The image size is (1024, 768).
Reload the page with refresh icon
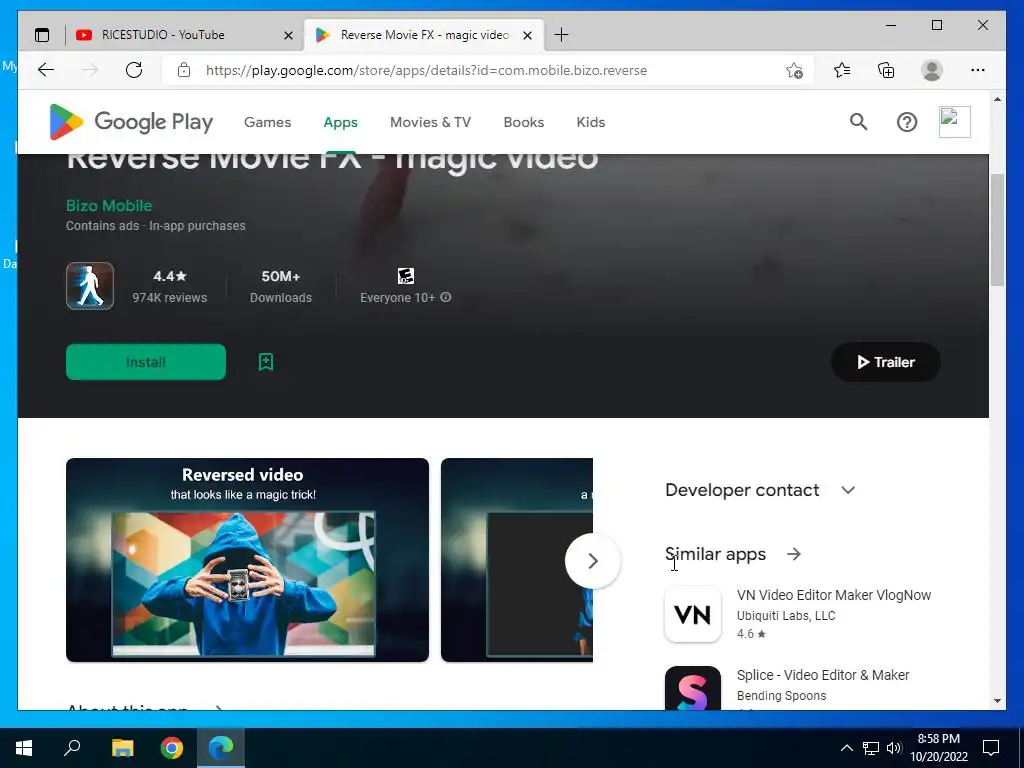coord(134,70)
